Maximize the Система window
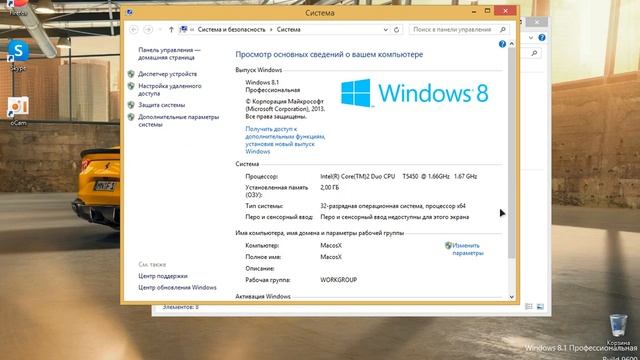The height and width of the screenshot is (360, 640). click(x=487, y=11)
